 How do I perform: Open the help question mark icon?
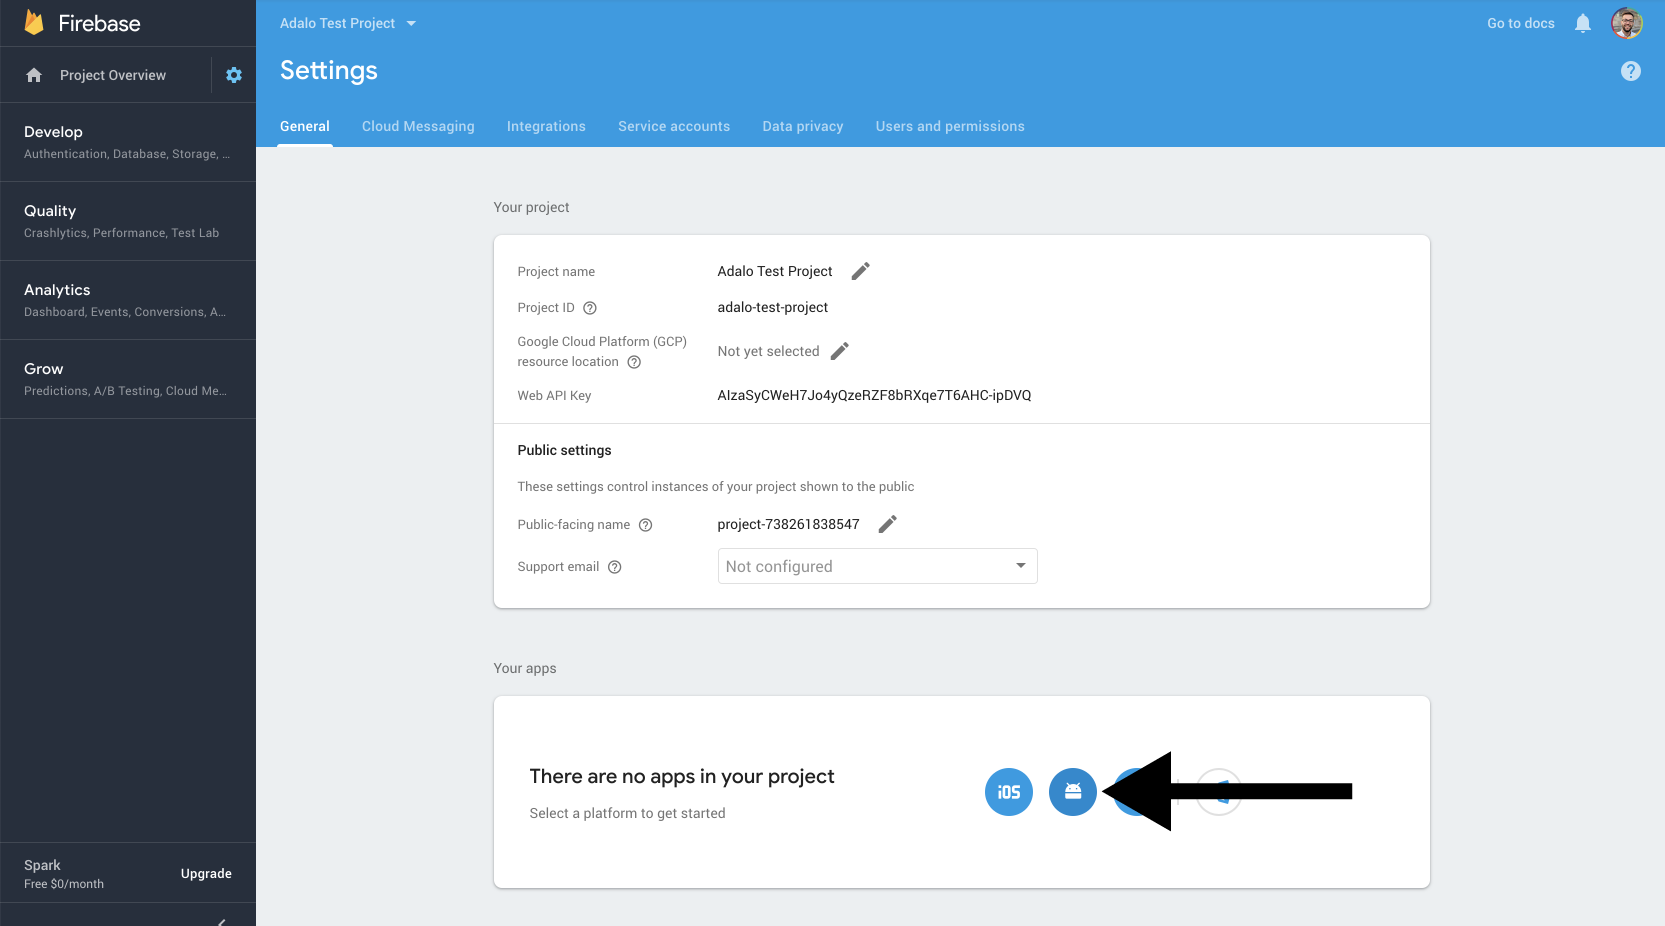click(1631, 71)
